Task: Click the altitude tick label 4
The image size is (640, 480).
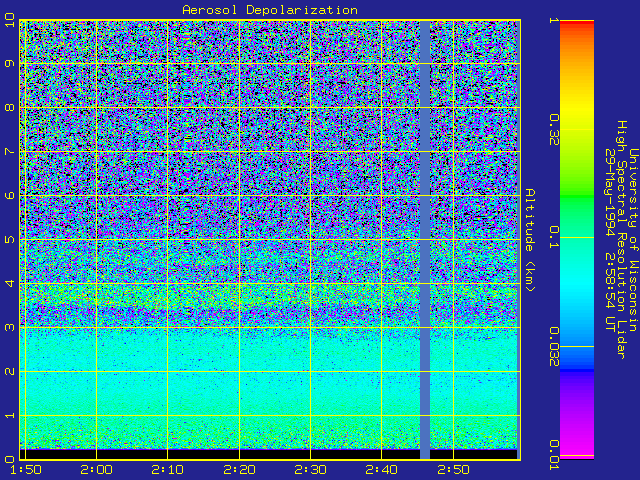Action: click(9, 283)
